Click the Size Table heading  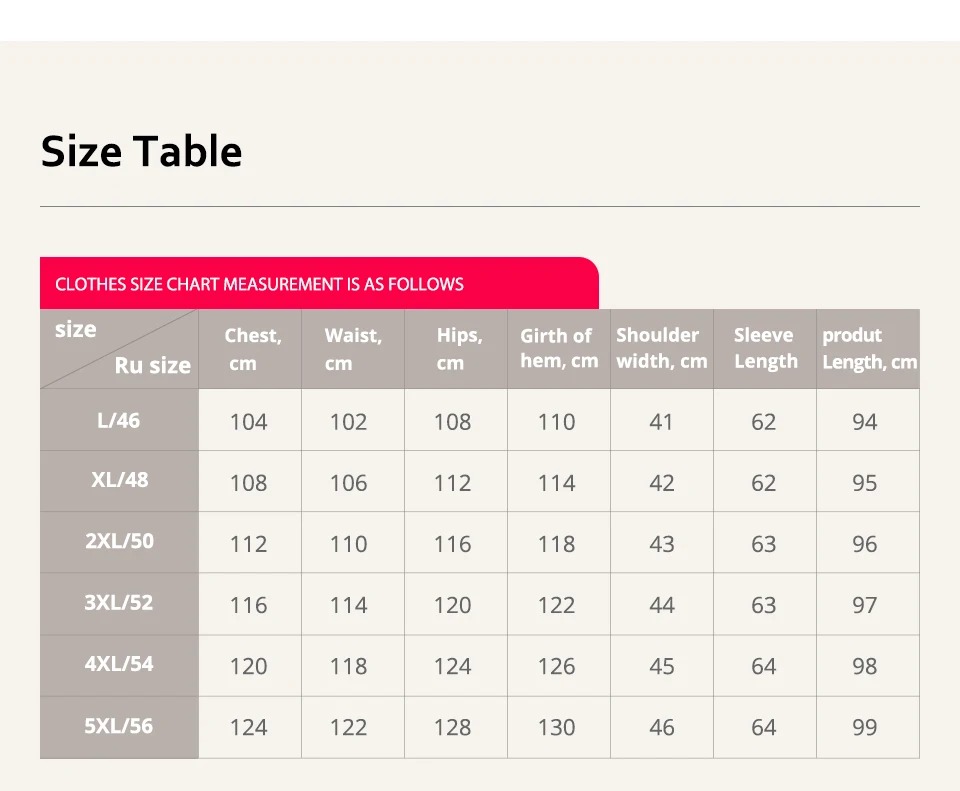tap(141, 151)
